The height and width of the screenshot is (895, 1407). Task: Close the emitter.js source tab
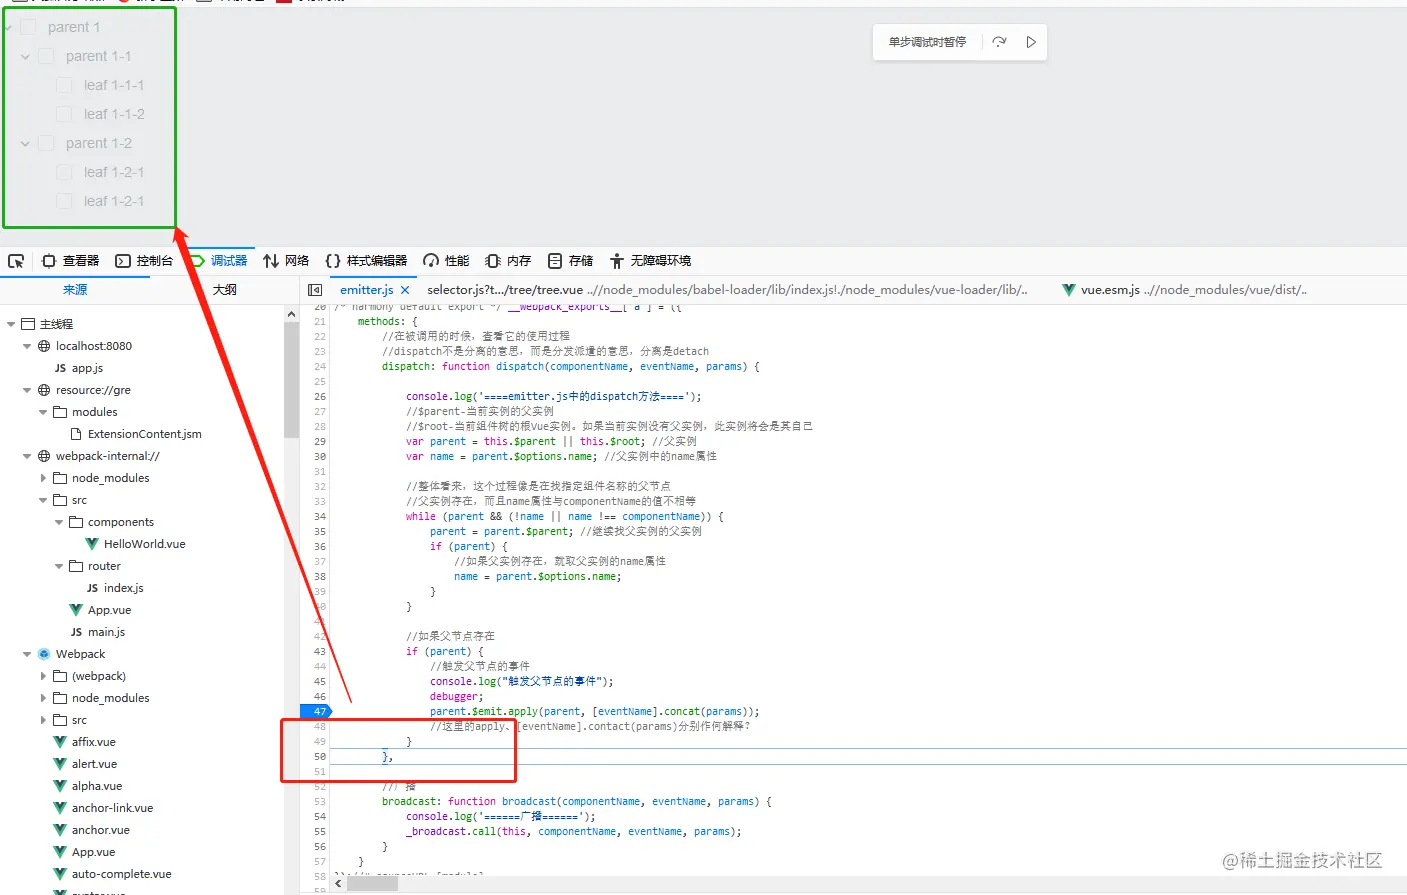click(x=405, y=290)
